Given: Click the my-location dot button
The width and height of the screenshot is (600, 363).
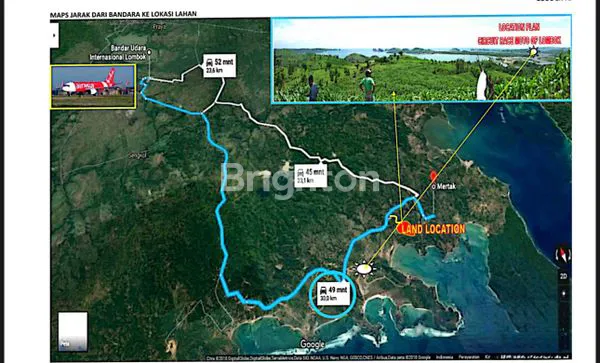Looking at the screenshot, I should point(563,294).
